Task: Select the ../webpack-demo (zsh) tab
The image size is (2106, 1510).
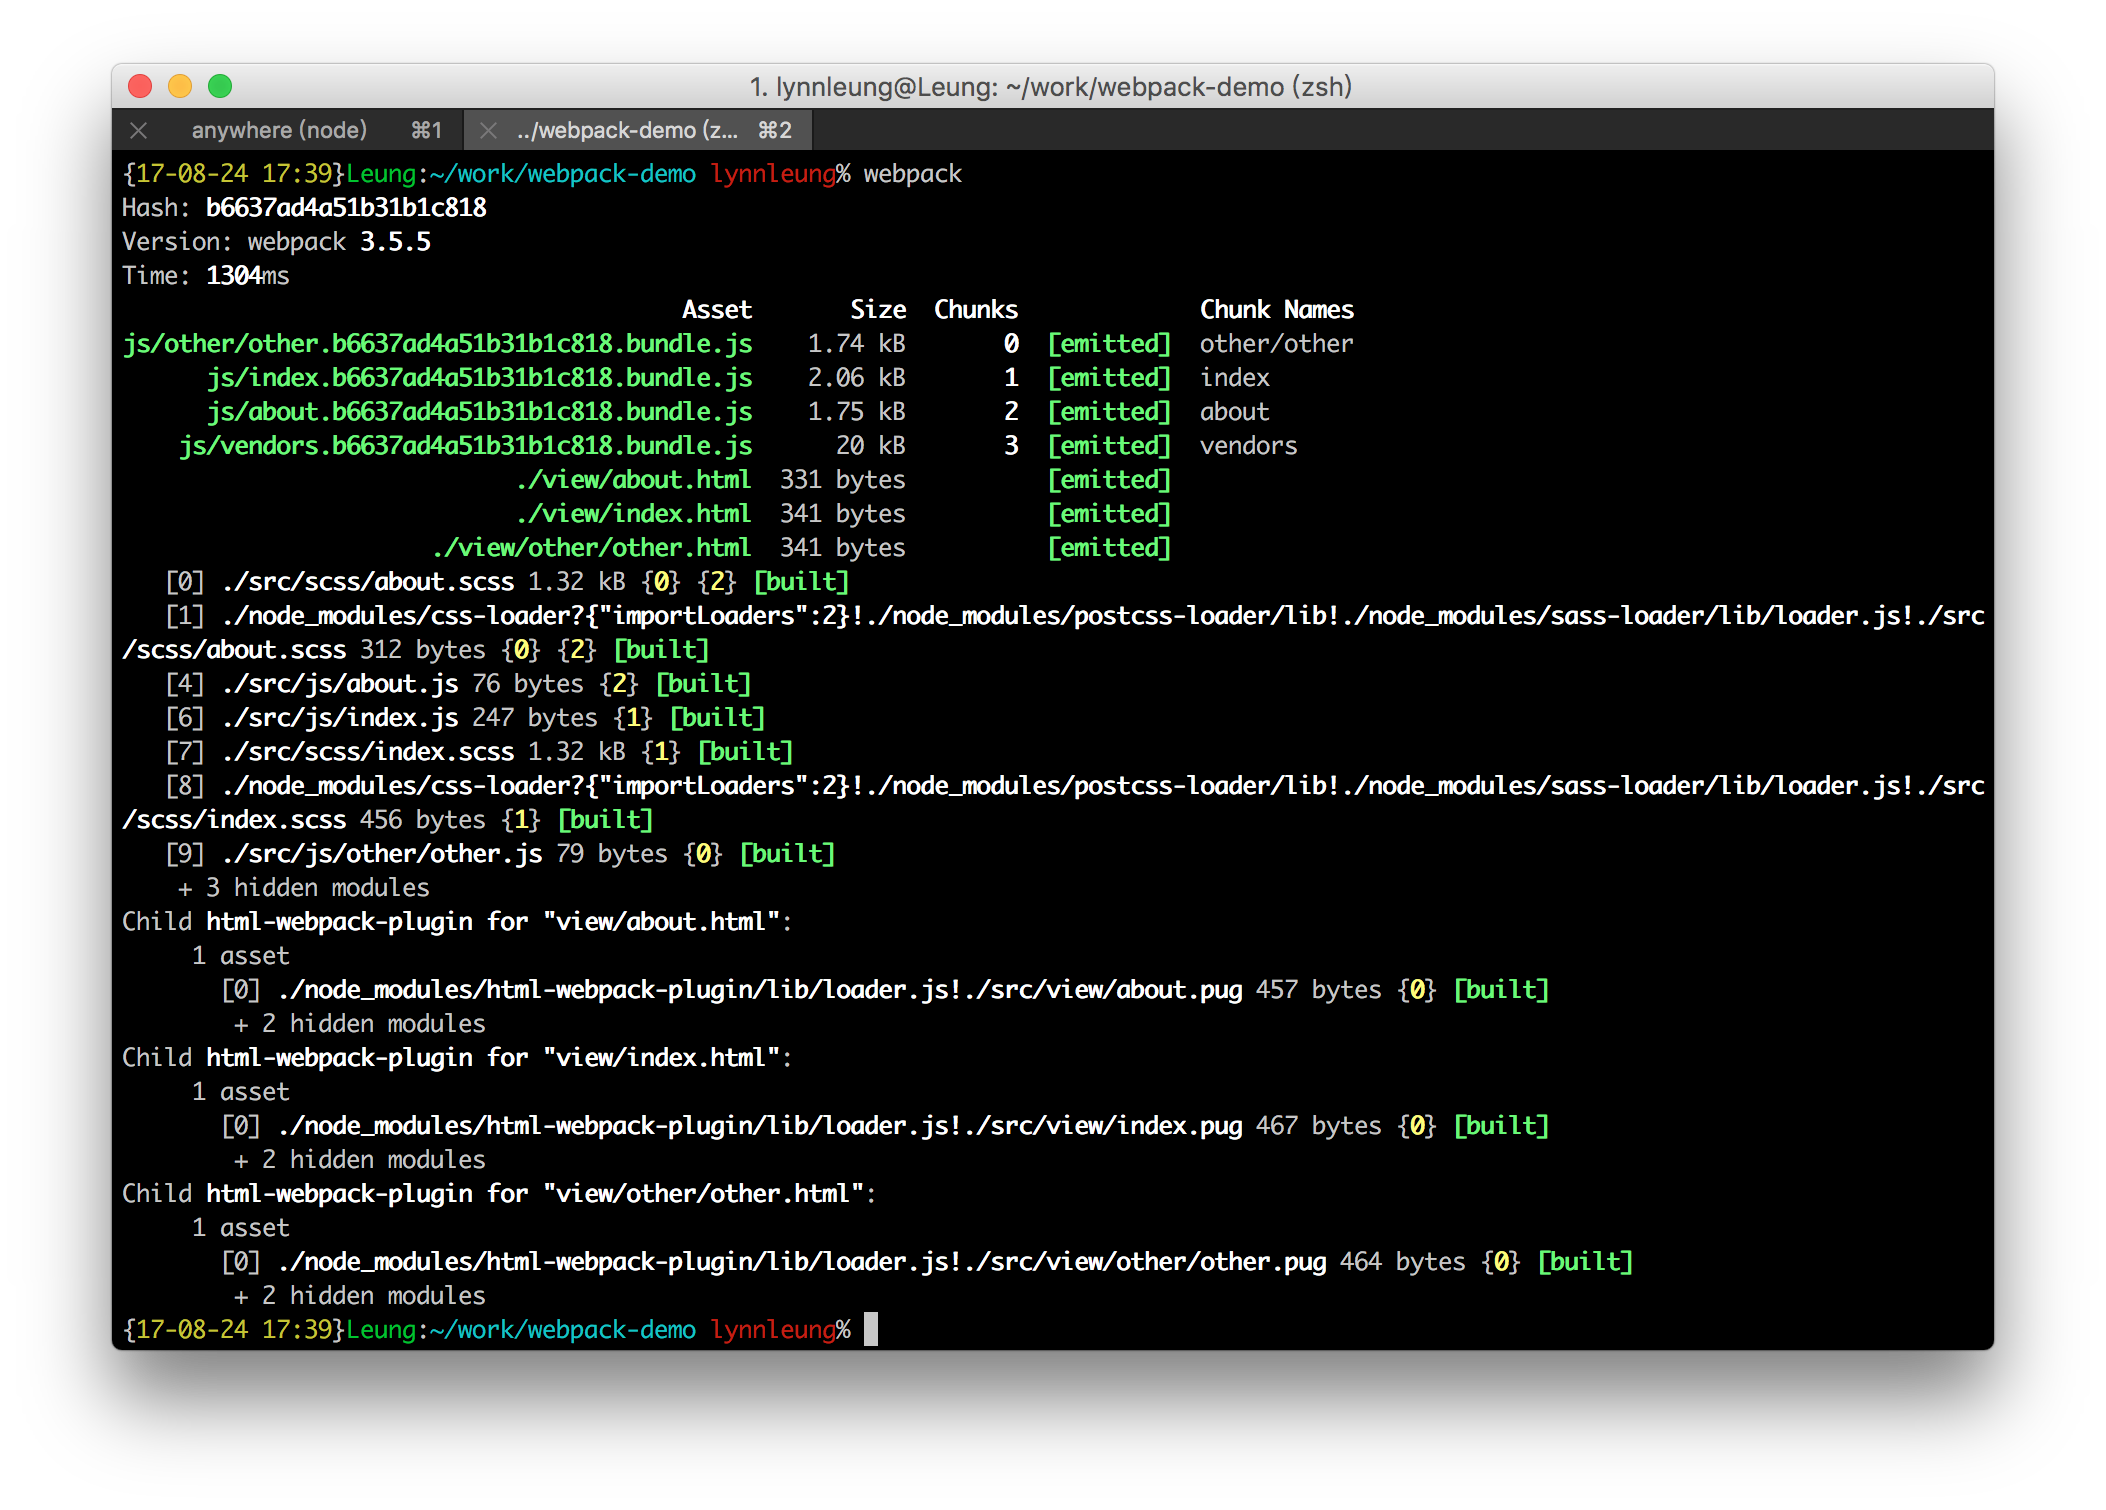Action: [627, 130]
